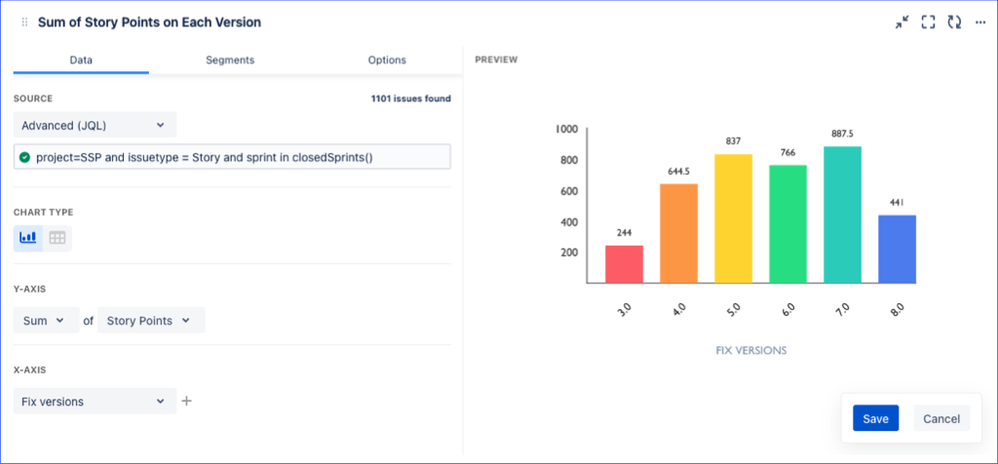Image resolution: width=998 pixels, height=464 pixels.
Task: Open the Options tab
Action: (387, 60)
